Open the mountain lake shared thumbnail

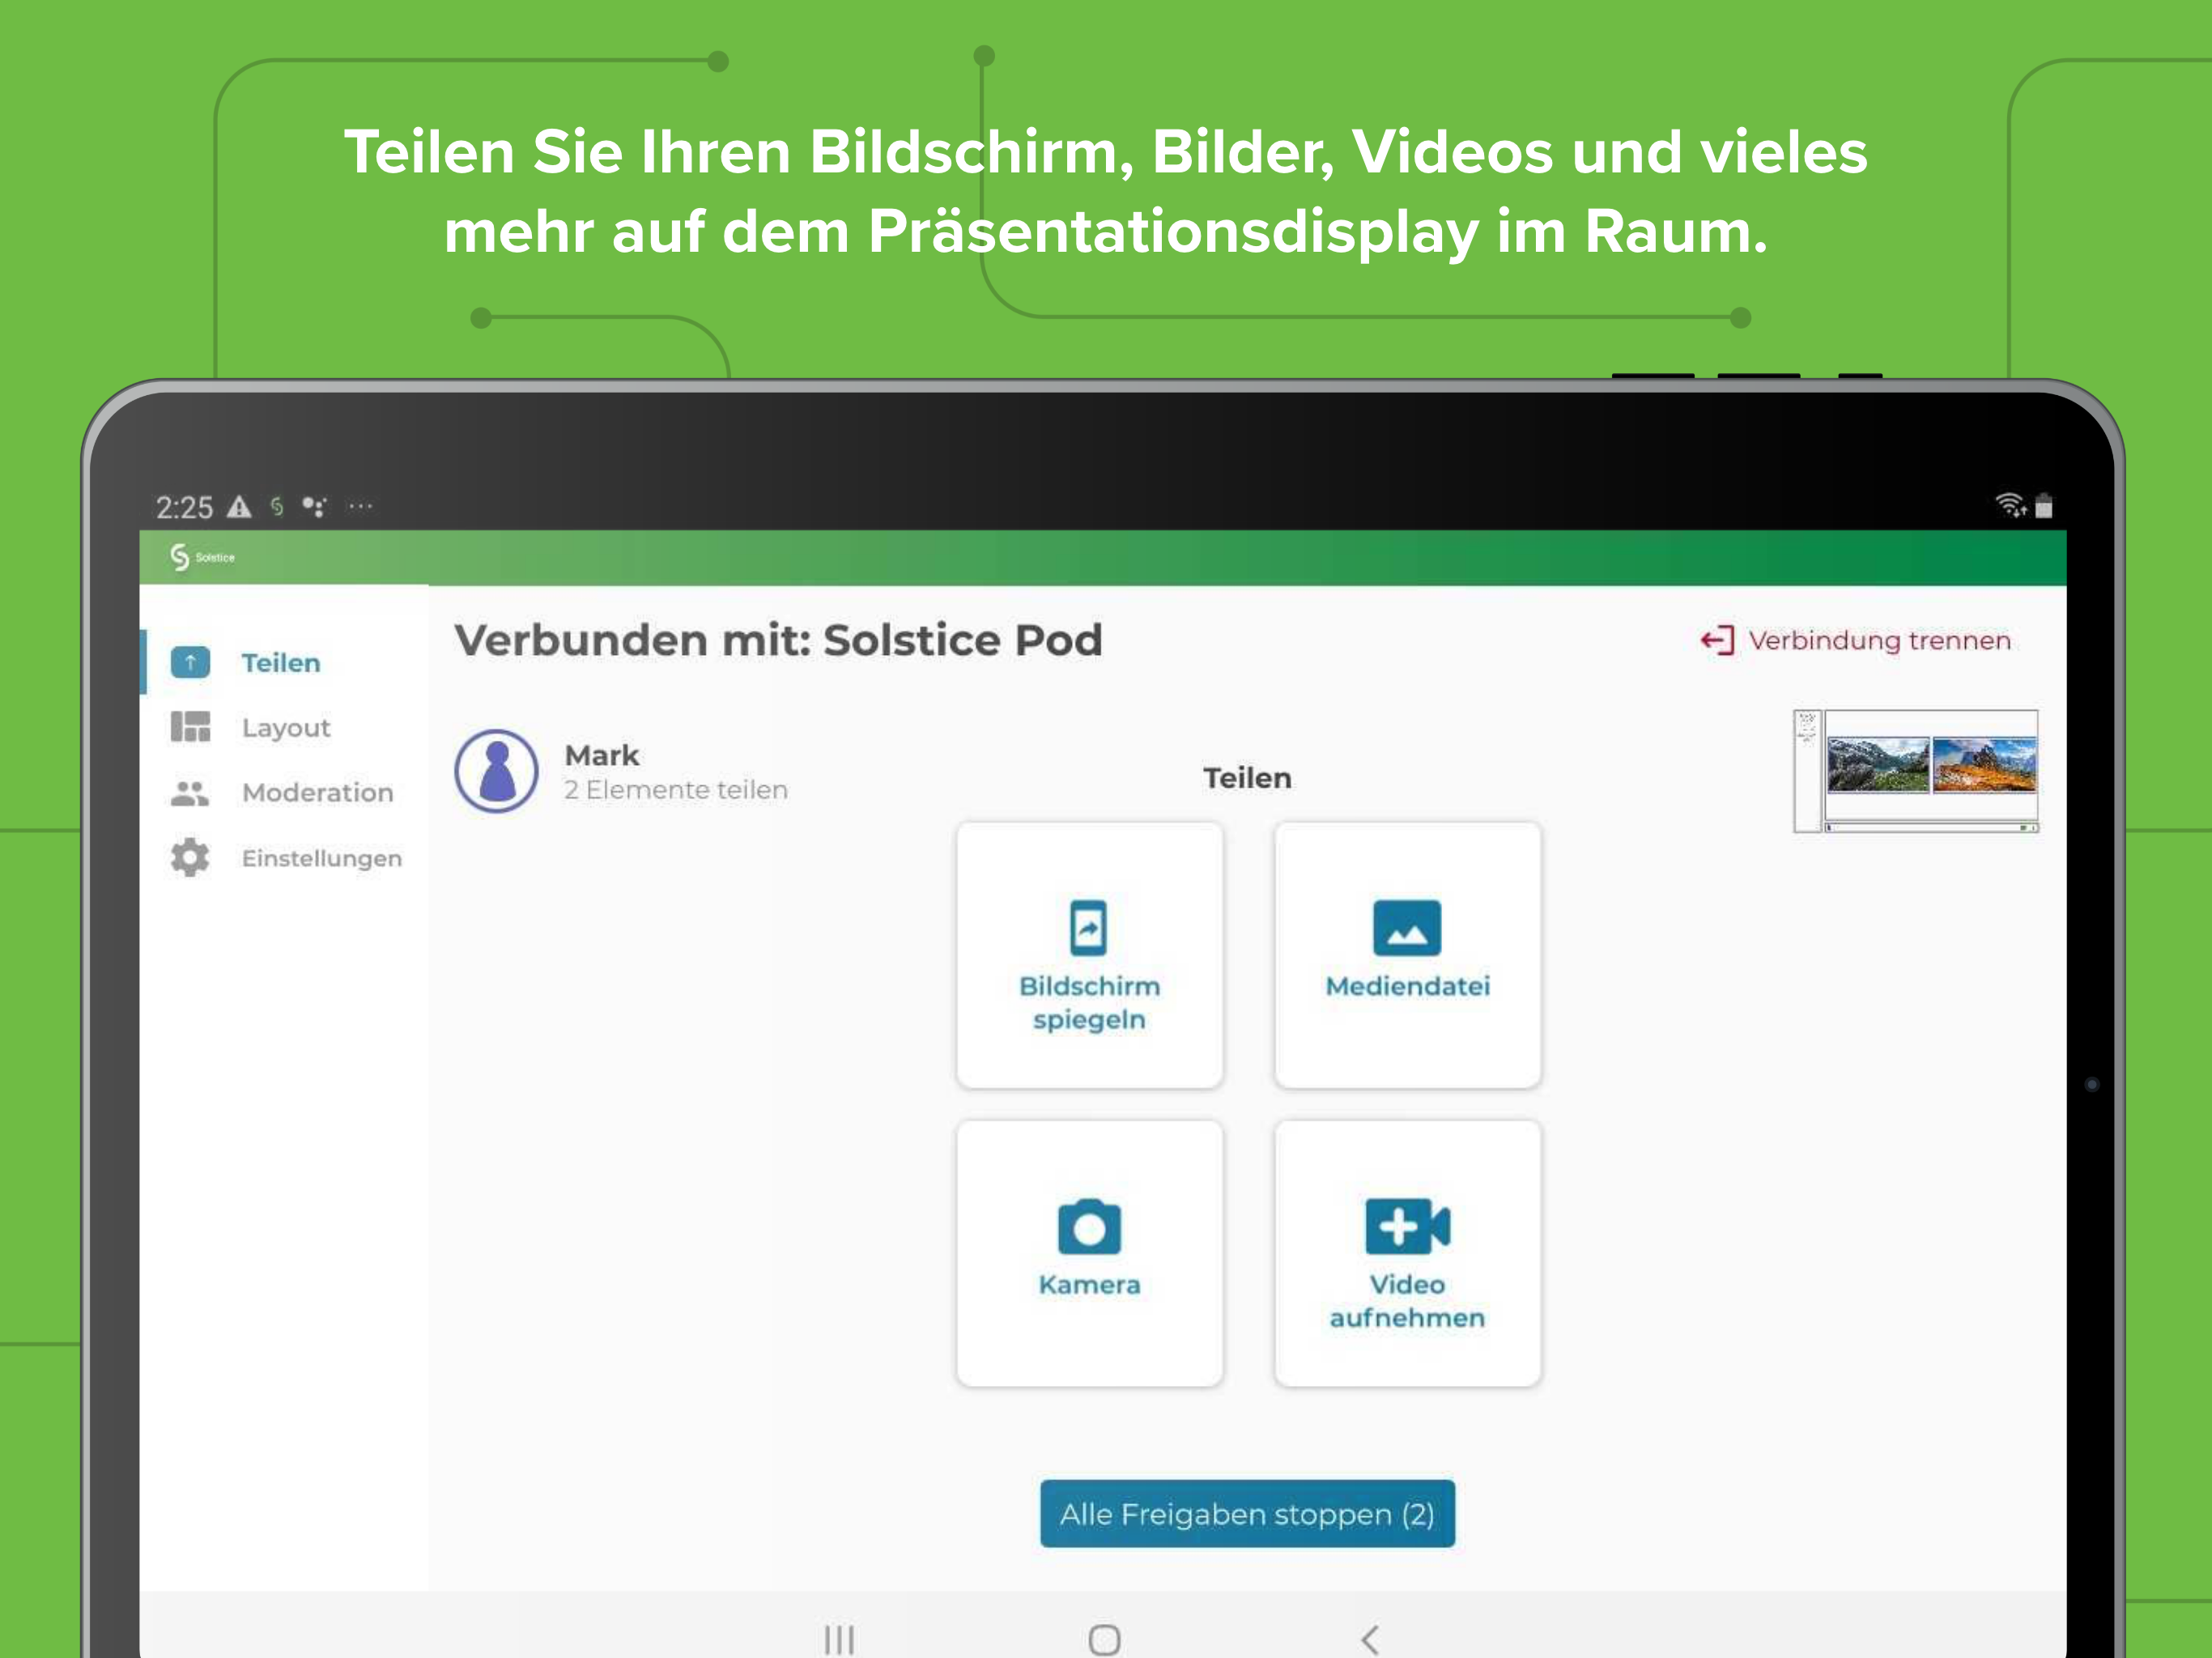point(1878,765)
